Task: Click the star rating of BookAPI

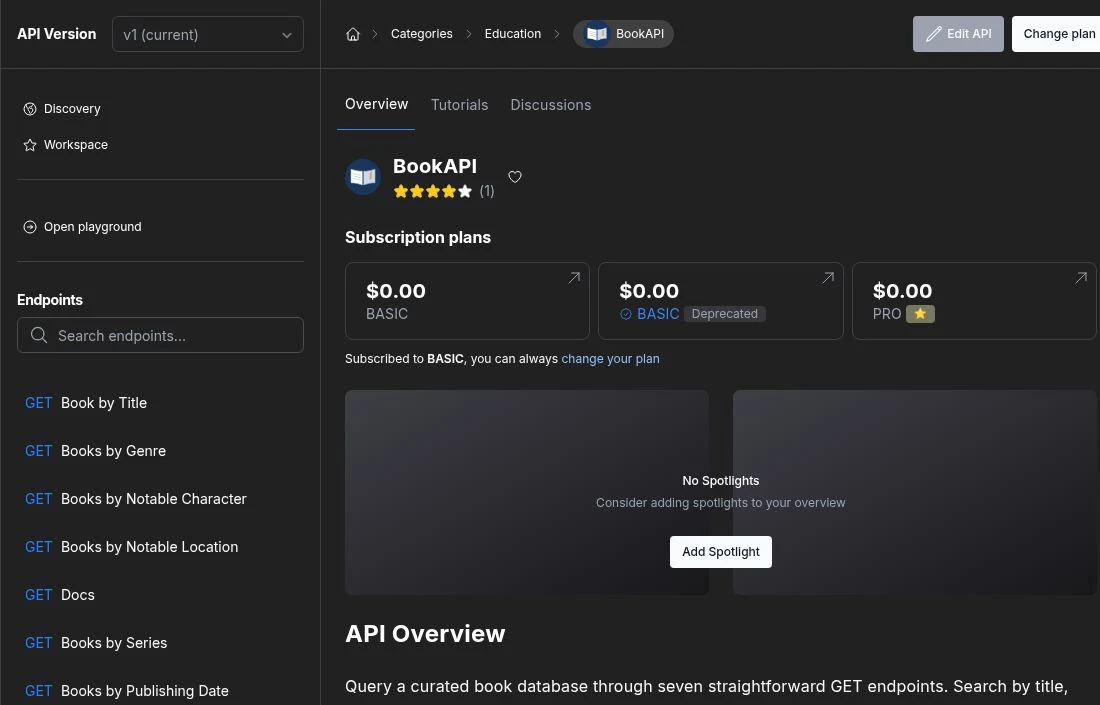Action: click(433, 192)
